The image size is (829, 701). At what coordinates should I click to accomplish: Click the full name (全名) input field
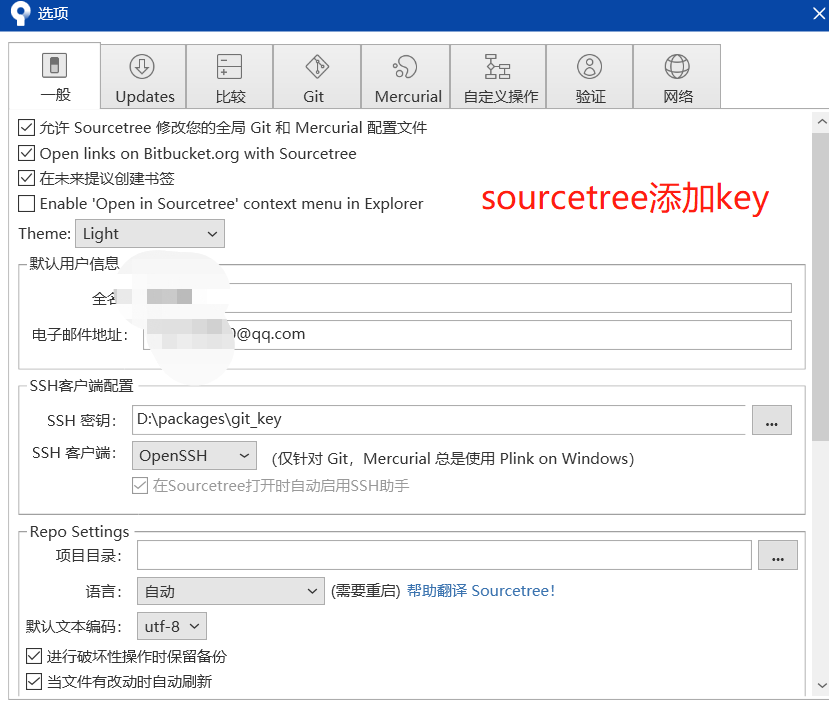467,298
